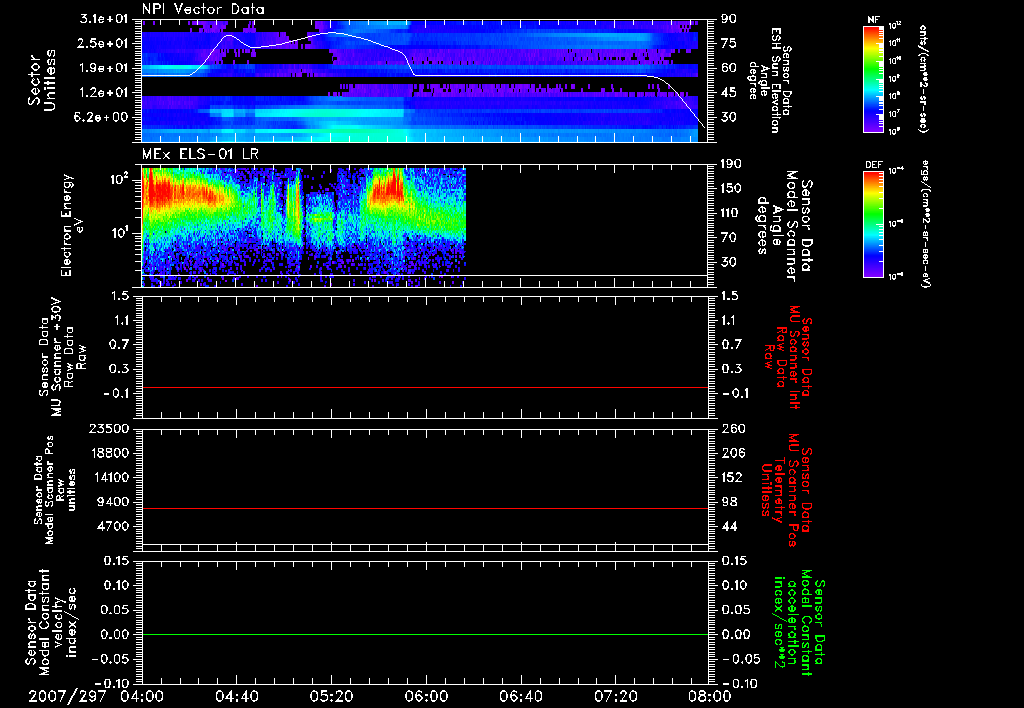
Task: Click the green 'Model Constant acceleration' label
Action: tap(799, 624)
